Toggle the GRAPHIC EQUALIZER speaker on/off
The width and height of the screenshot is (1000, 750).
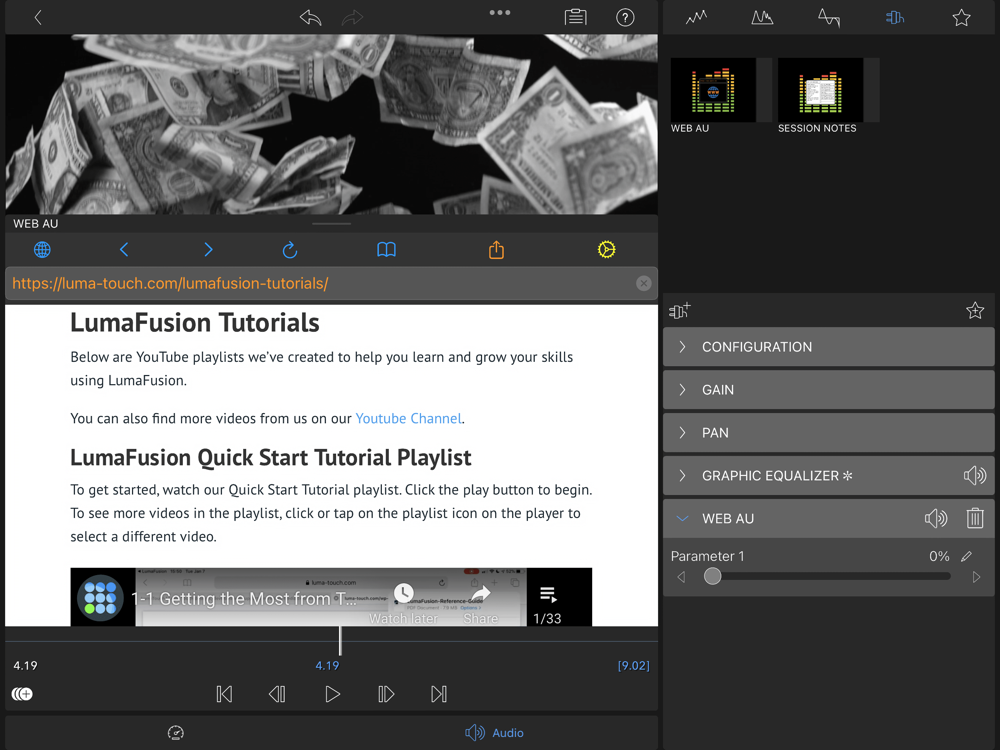[x=974, y=476]
